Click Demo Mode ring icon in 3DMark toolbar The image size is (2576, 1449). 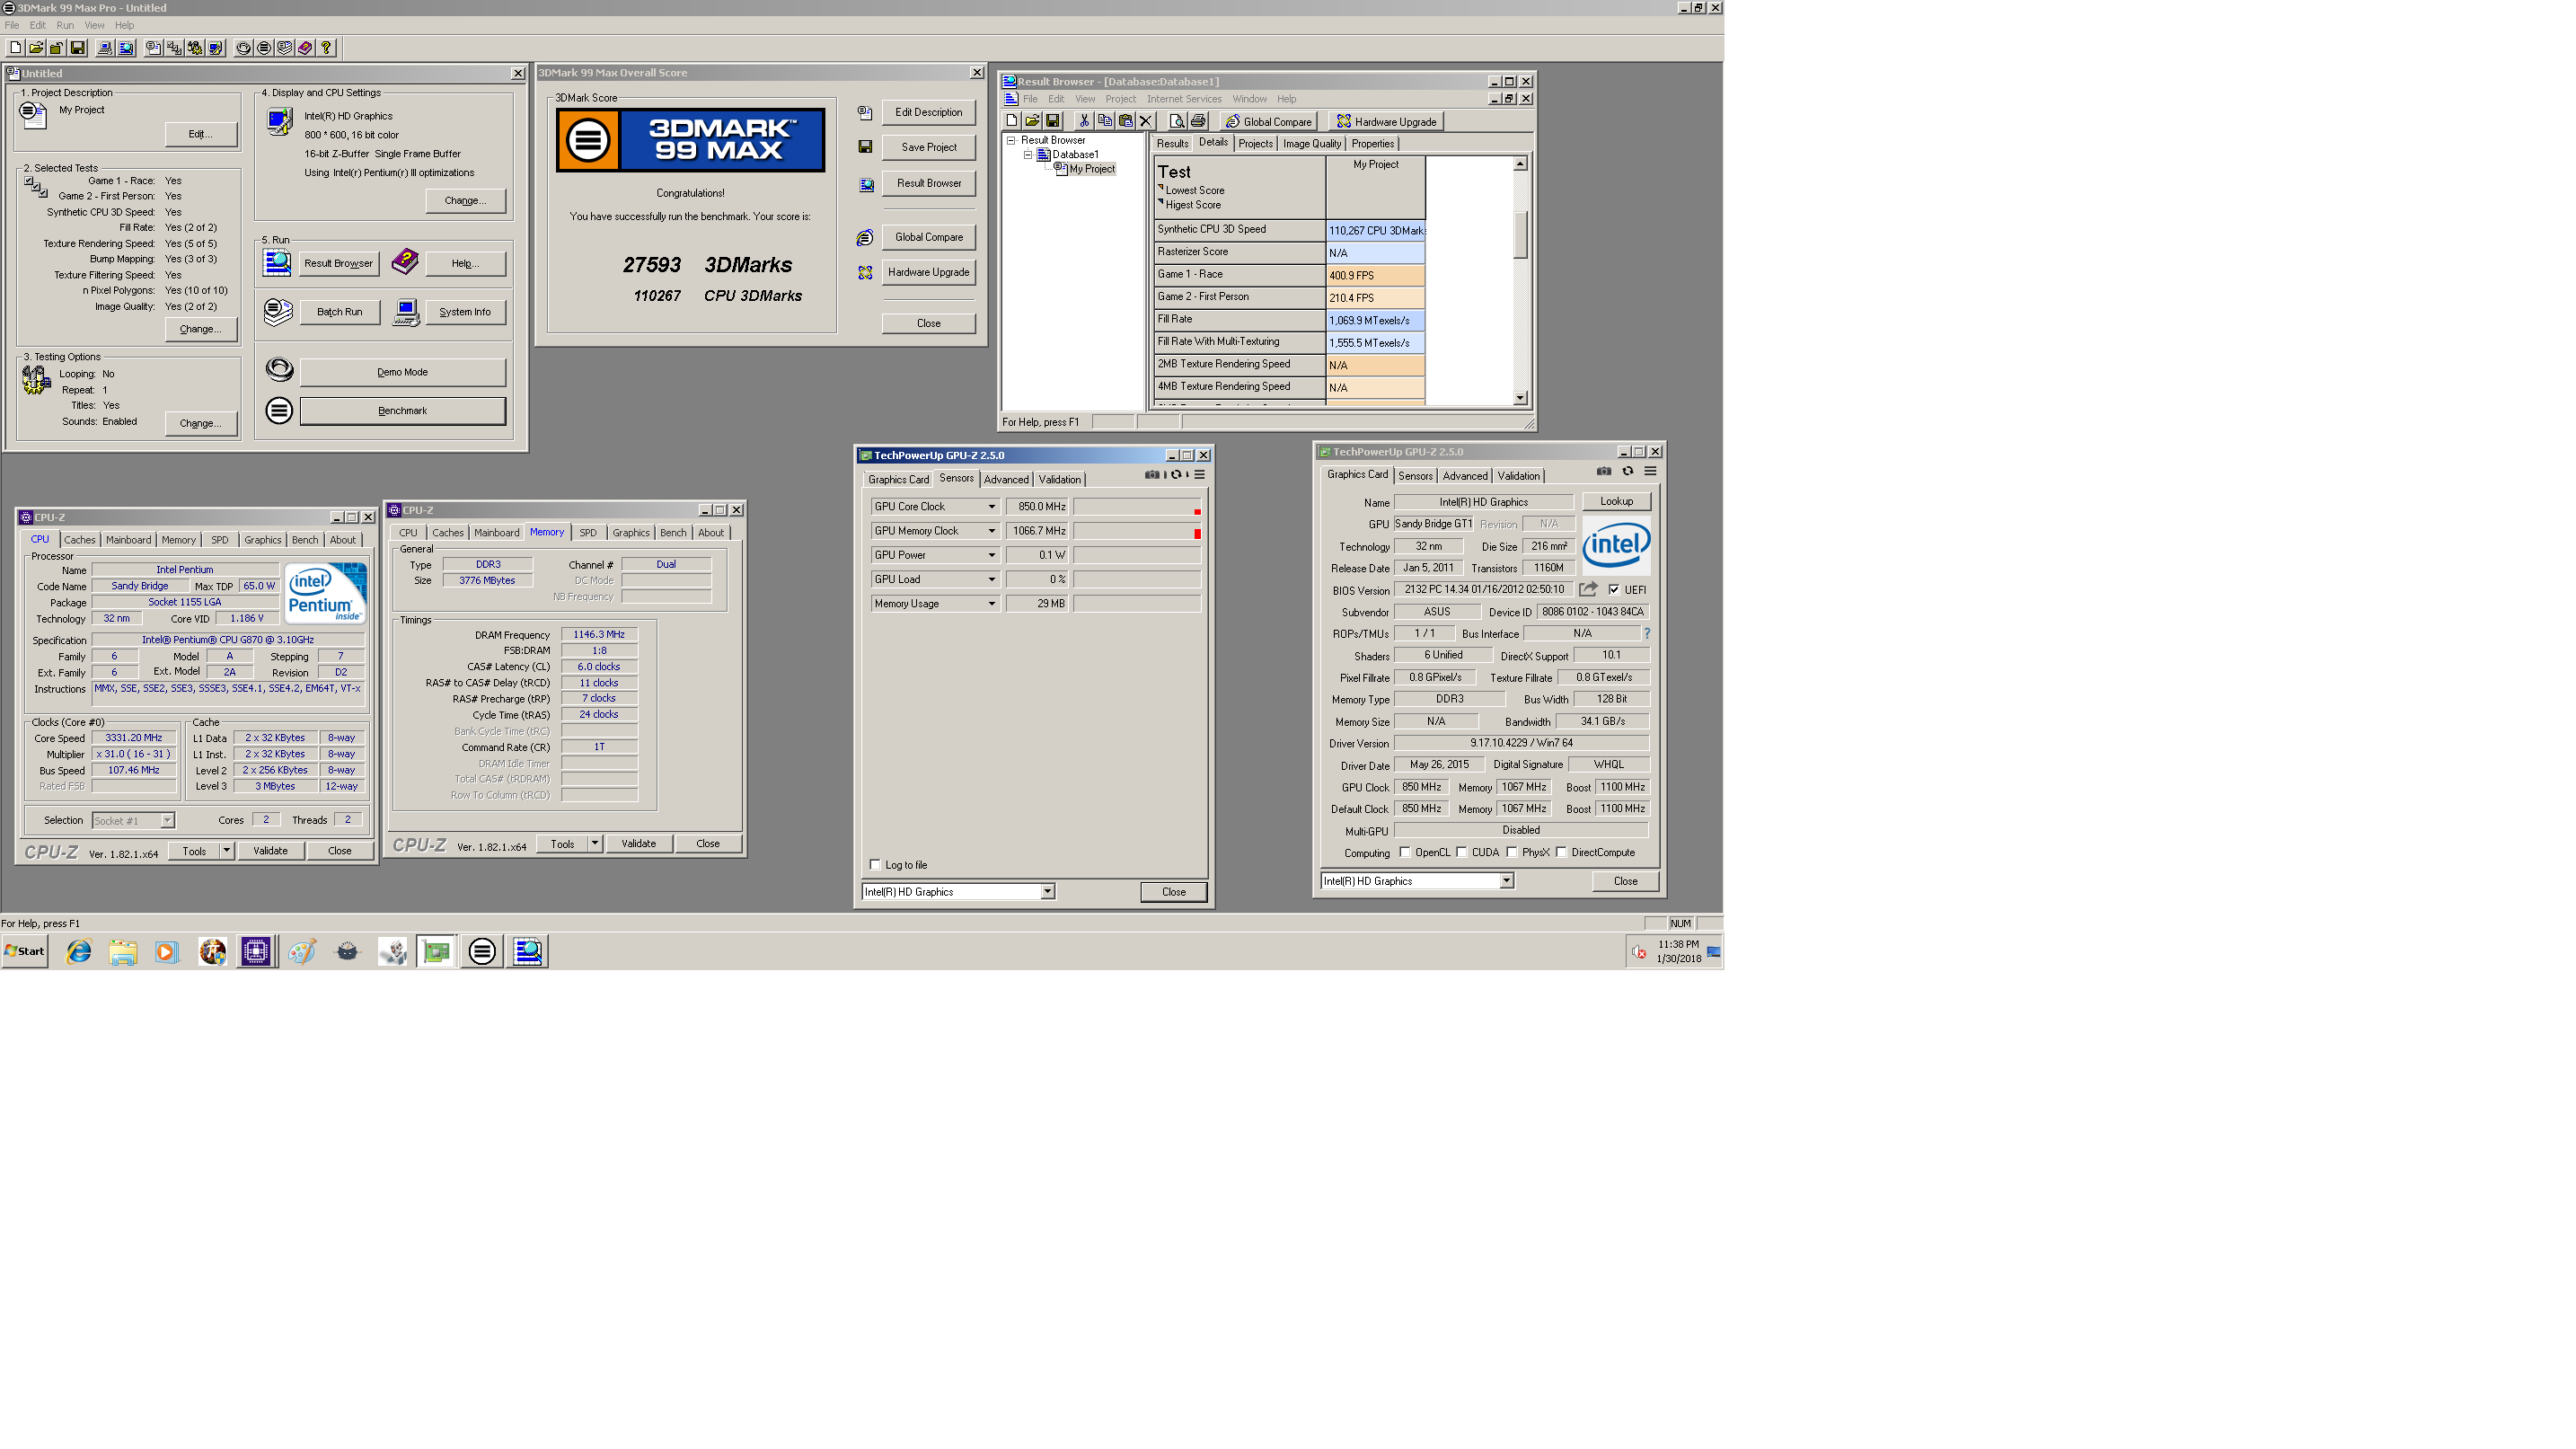coord(244,48)
